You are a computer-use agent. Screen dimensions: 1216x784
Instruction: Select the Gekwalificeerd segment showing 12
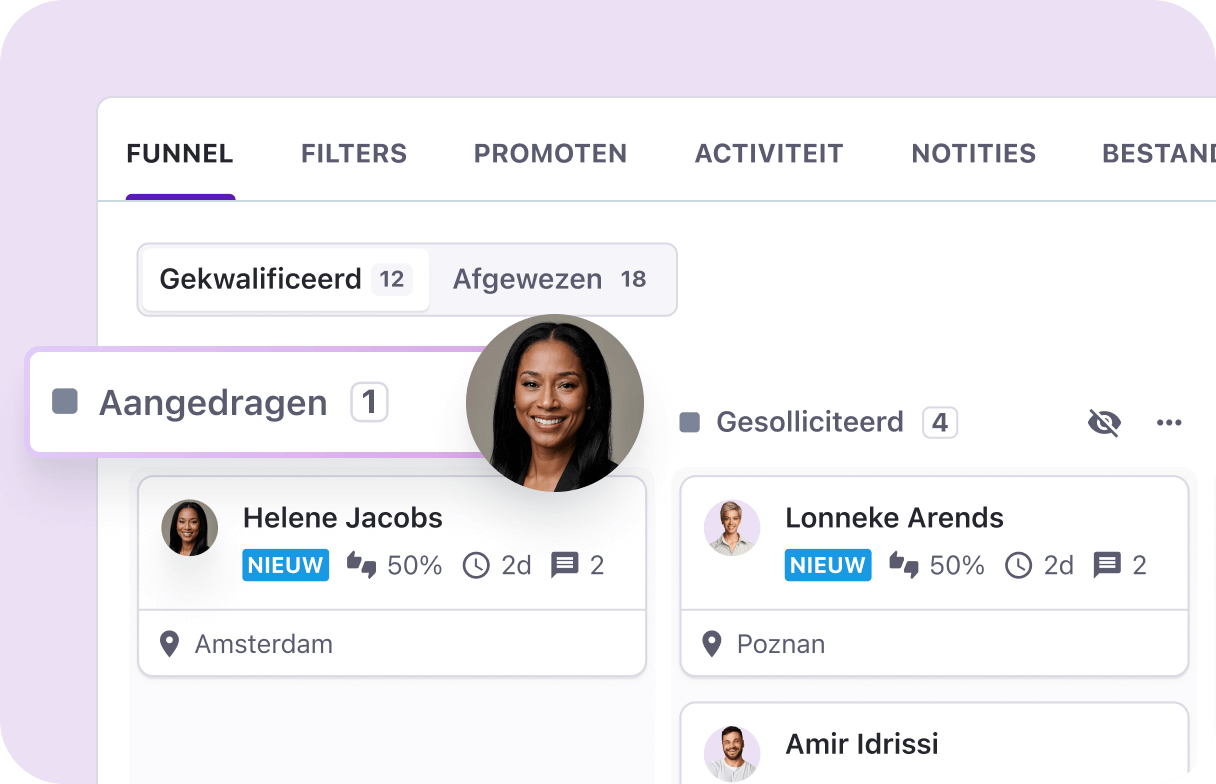pyautogui.click(x=285, y=279)
